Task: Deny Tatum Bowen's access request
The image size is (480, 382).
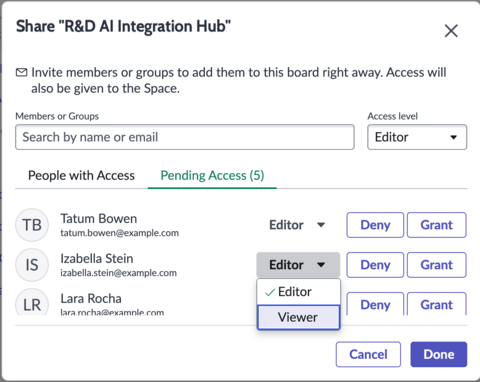Action: point(375,225)
